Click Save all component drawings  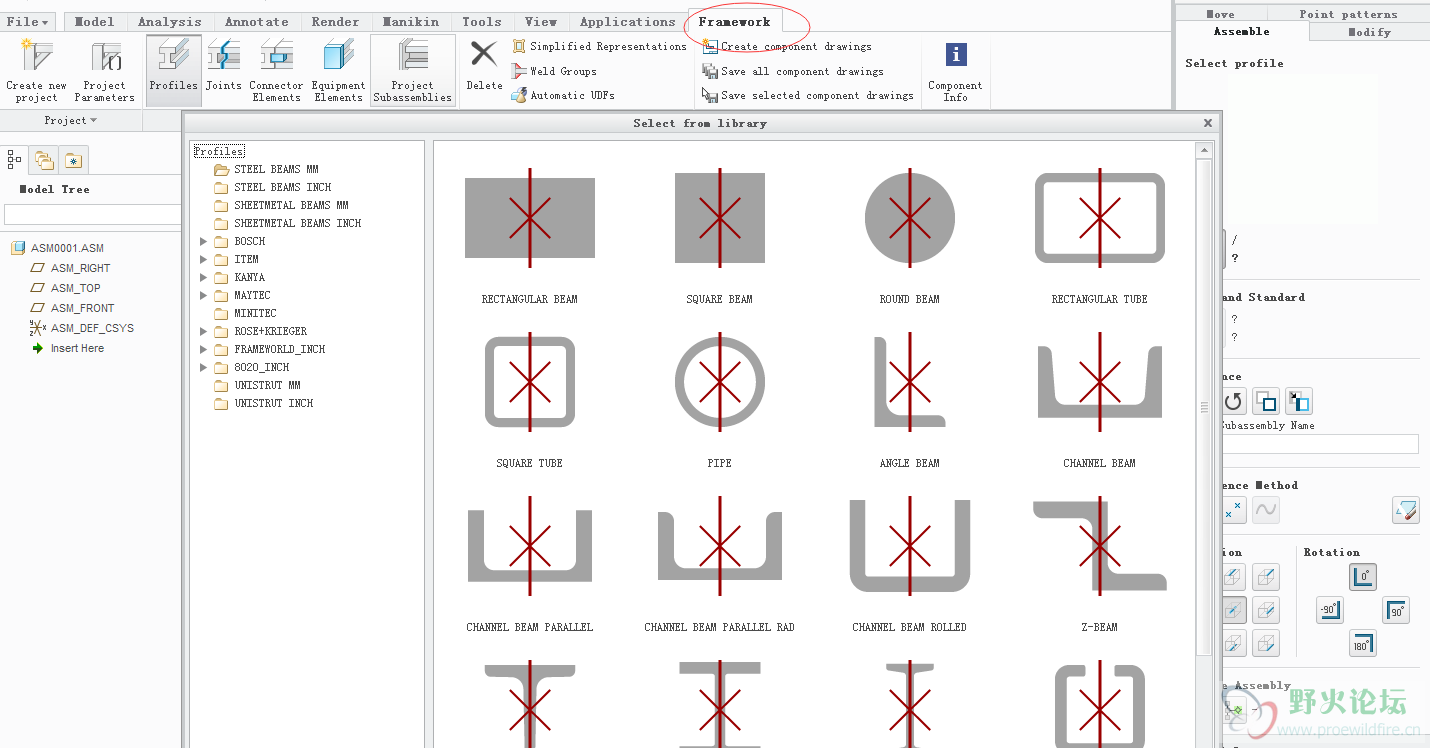coord(793,71)
